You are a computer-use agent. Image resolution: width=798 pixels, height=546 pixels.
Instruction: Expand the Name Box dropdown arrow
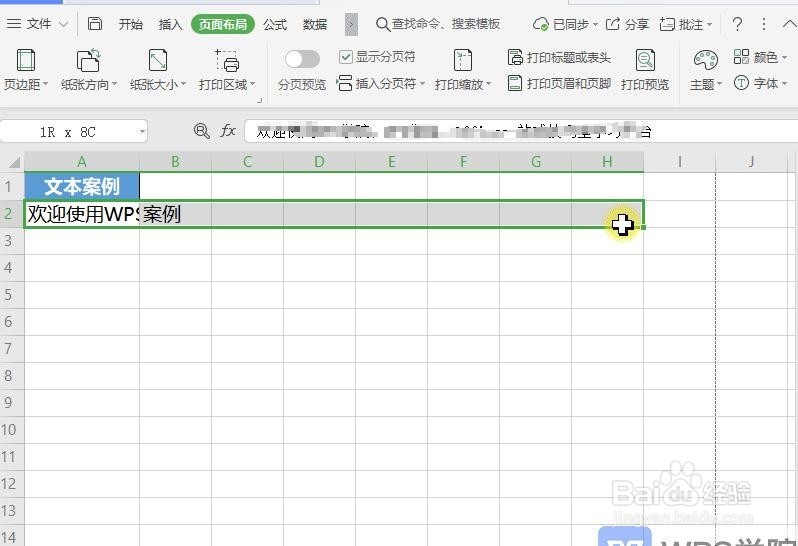(x=142, y=132)
